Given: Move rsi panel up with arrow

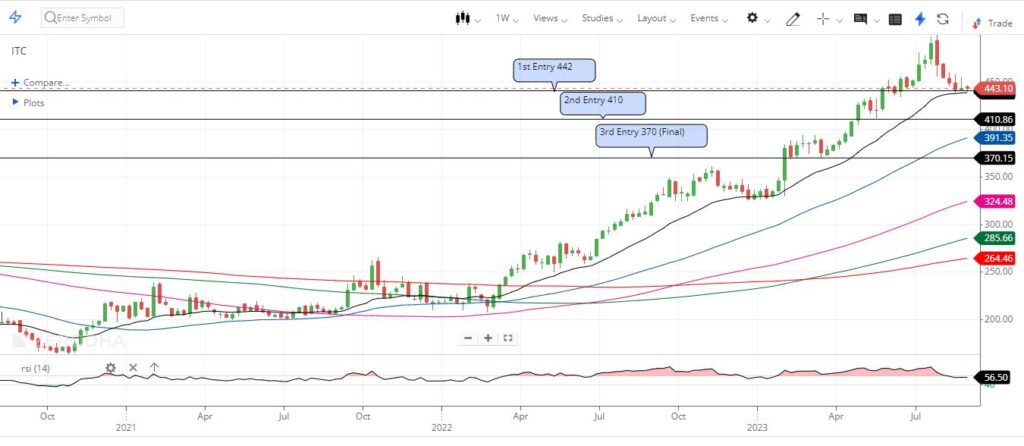Looking at the screenshot, I should point(154,368).
